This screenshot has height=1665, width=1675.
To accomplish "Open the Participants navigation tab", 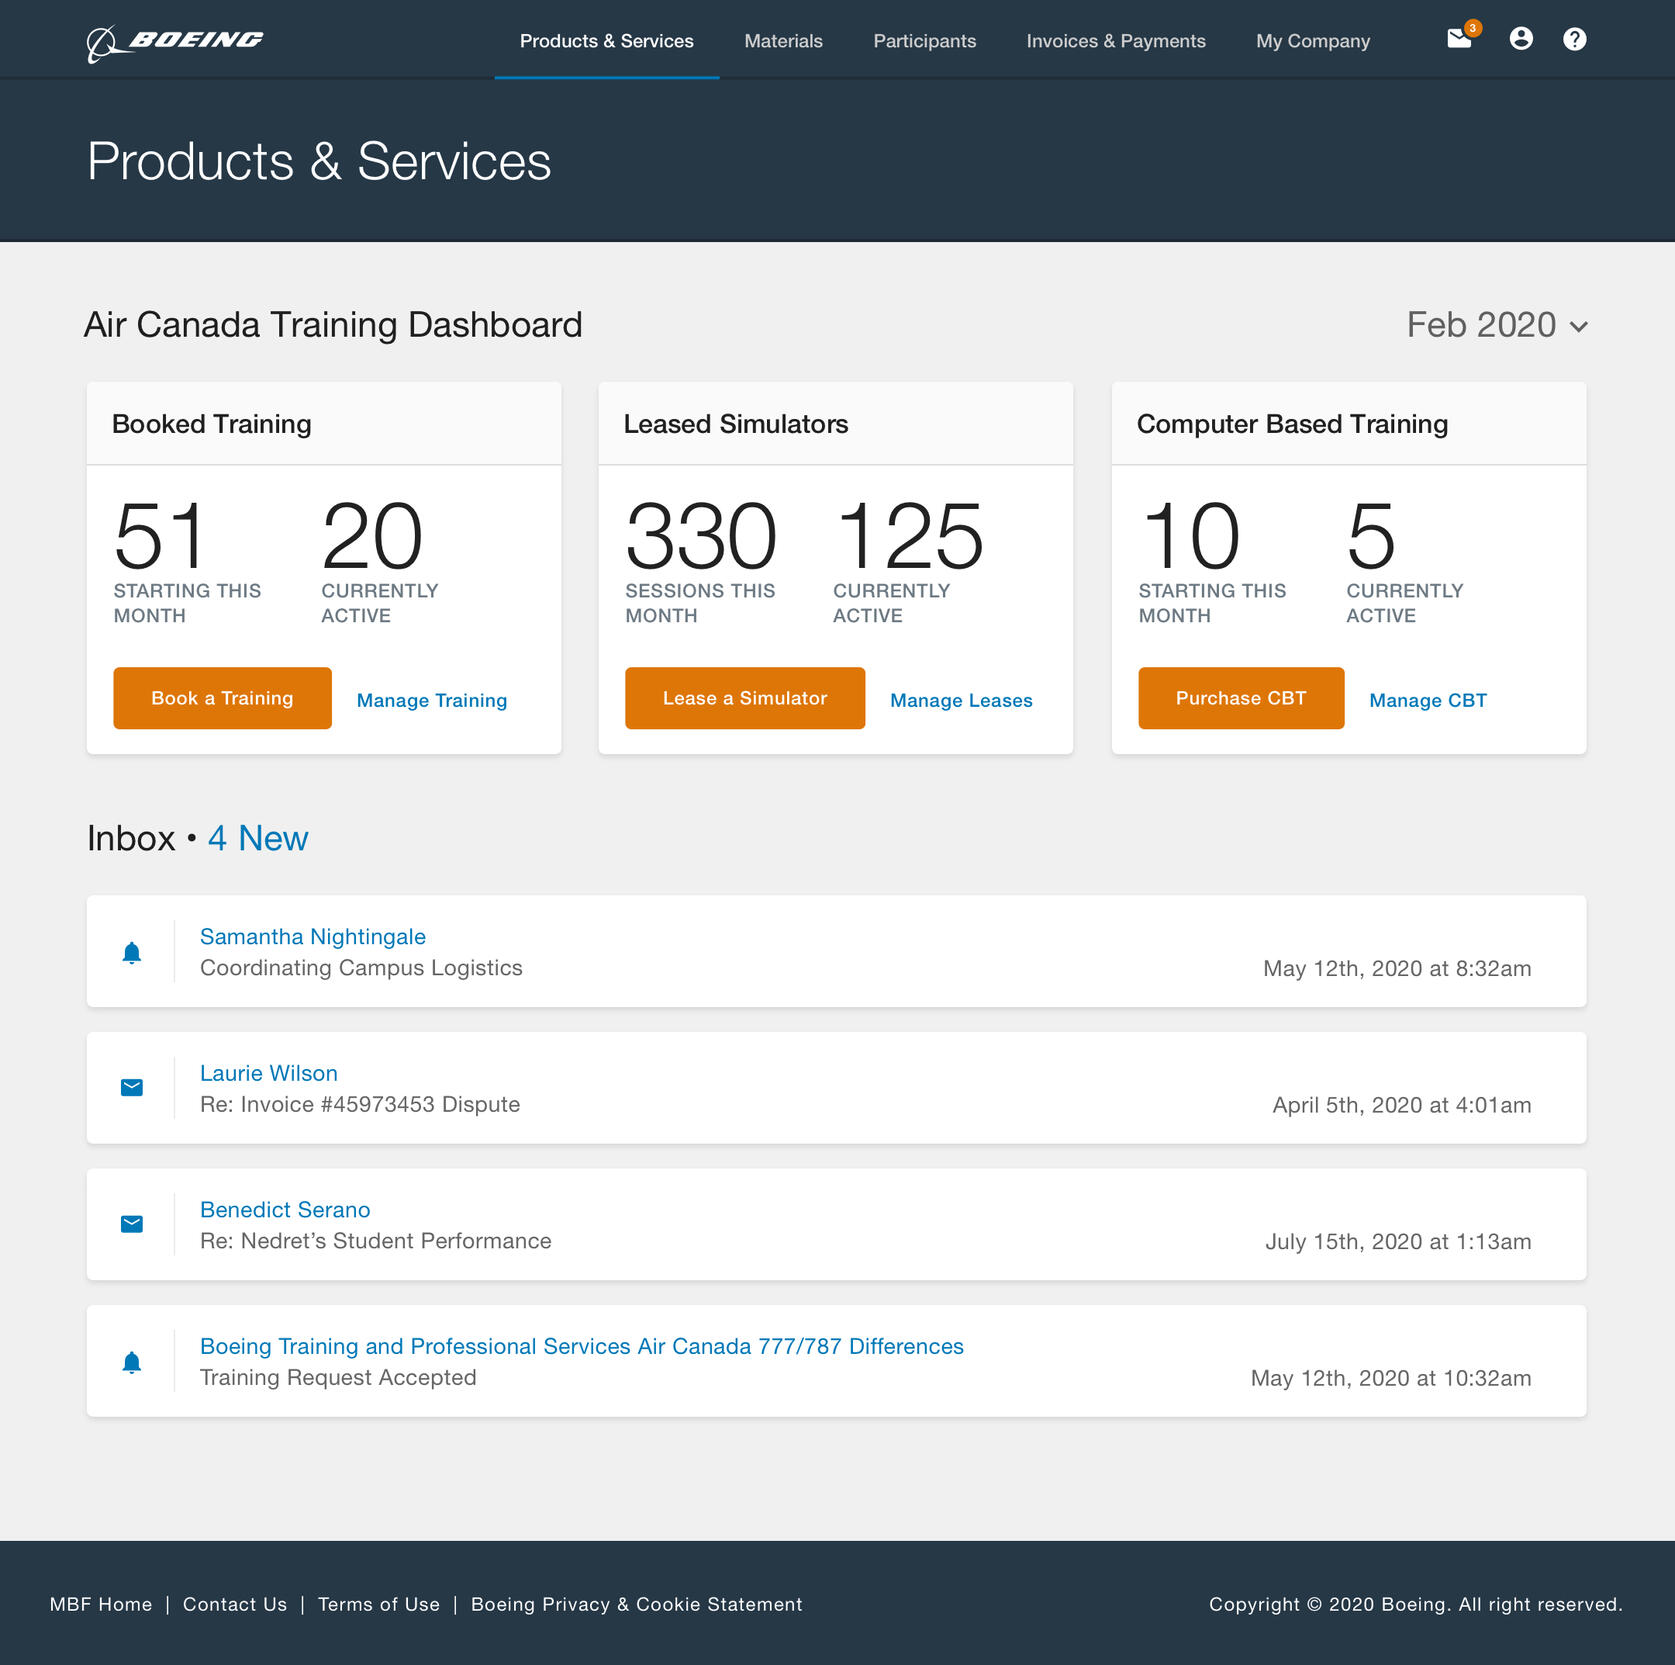I will pos(924,41).
